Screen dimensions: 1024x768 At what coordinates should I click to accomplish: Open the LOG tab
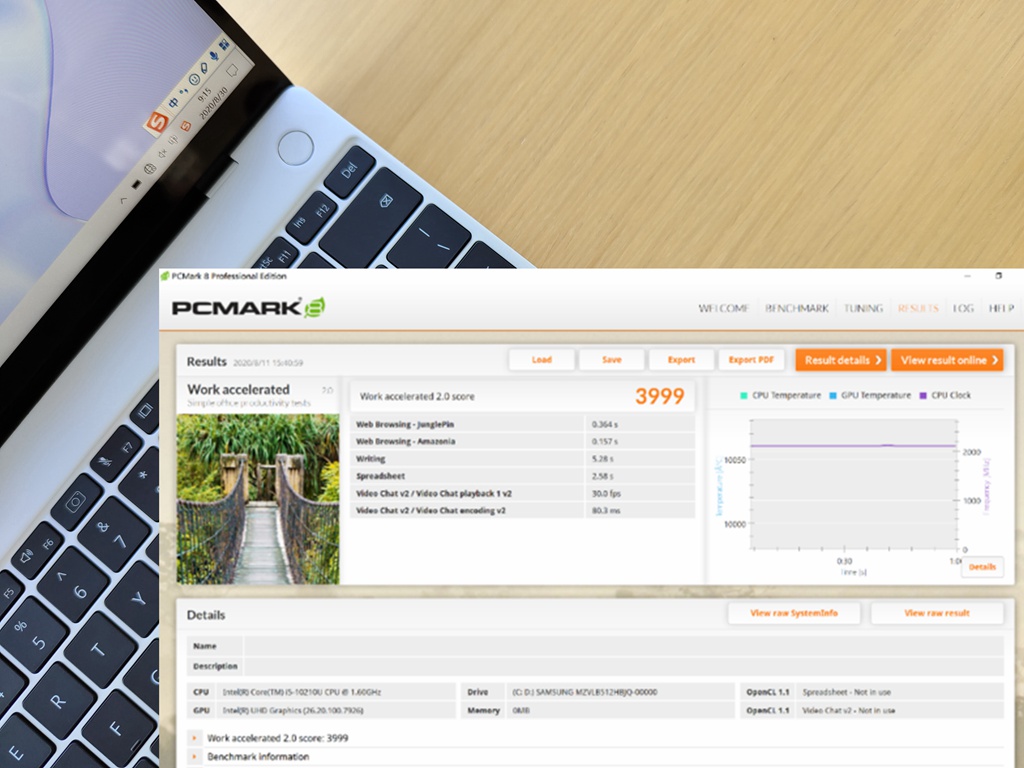point(963,308)
